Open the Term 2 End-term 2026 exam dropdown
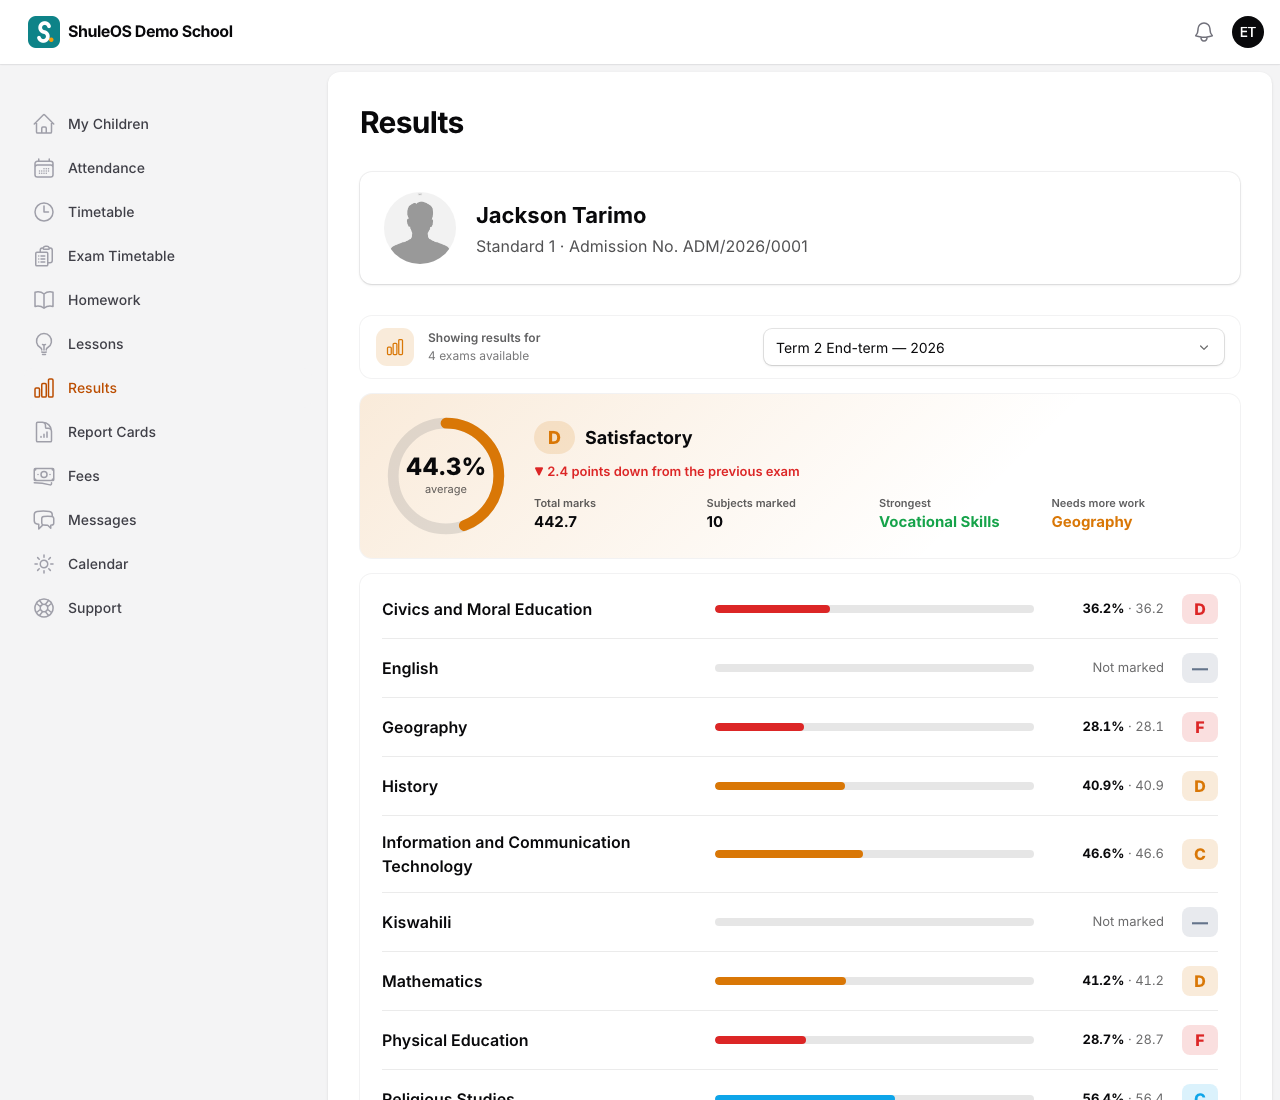 tap(994, 347)
